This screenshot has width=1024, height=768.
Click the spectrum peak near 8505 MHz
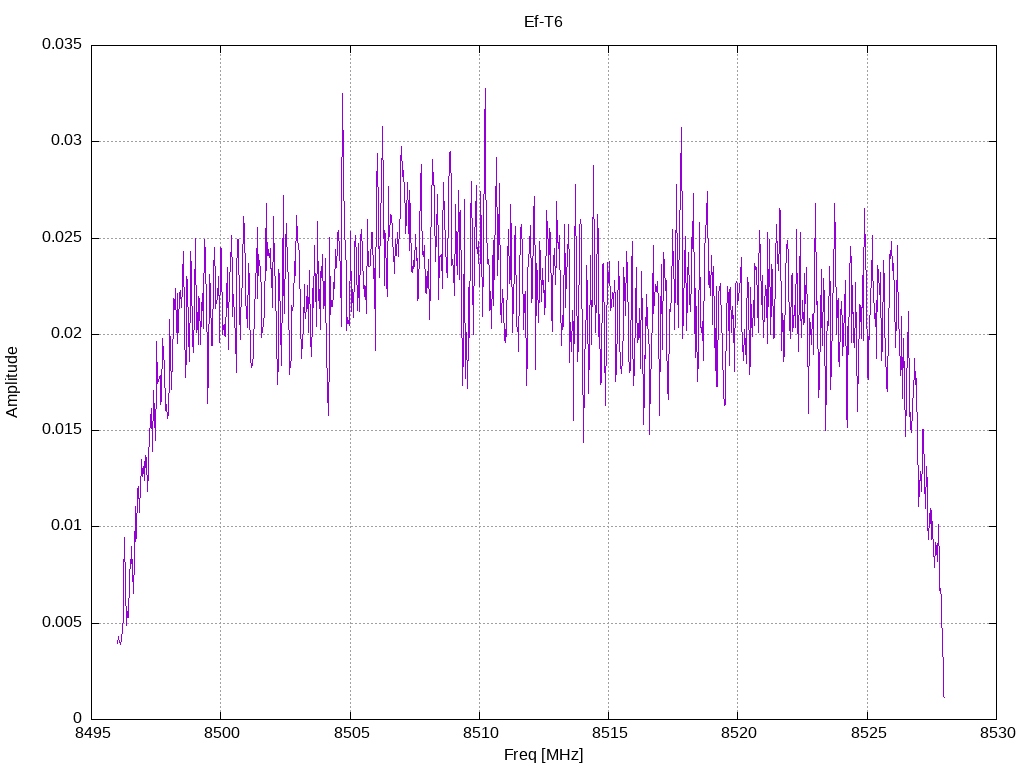(x=342, y=95)
